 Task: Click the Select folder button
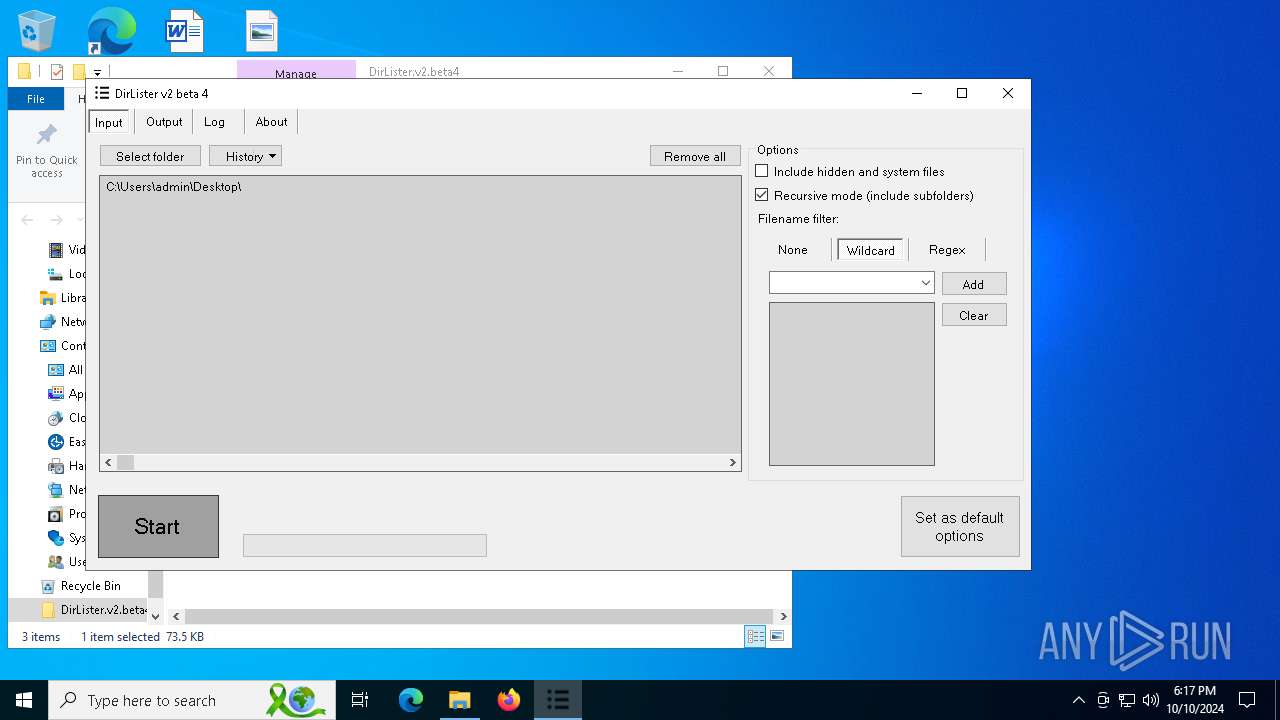click(150, 156)
